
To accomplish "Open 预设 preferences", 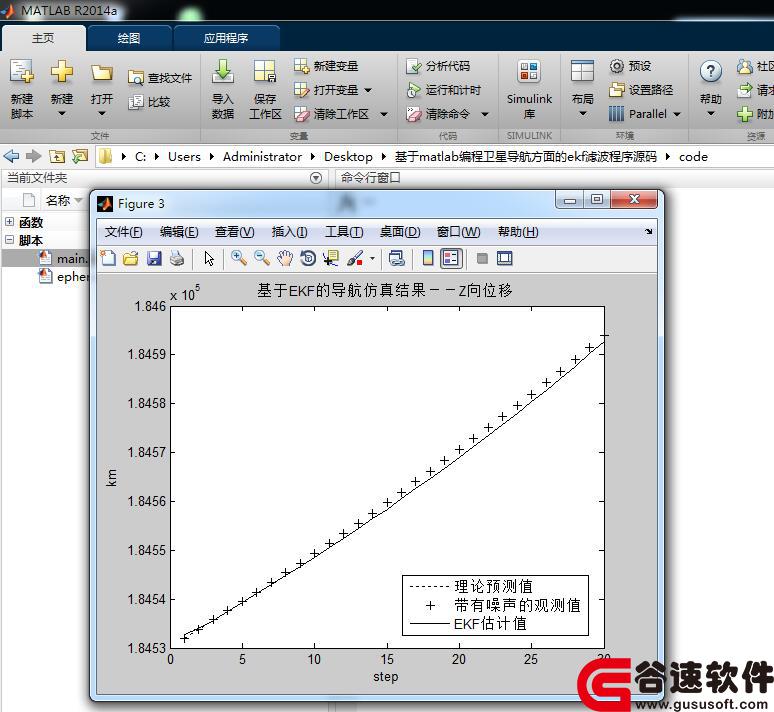I will (630, 66).
